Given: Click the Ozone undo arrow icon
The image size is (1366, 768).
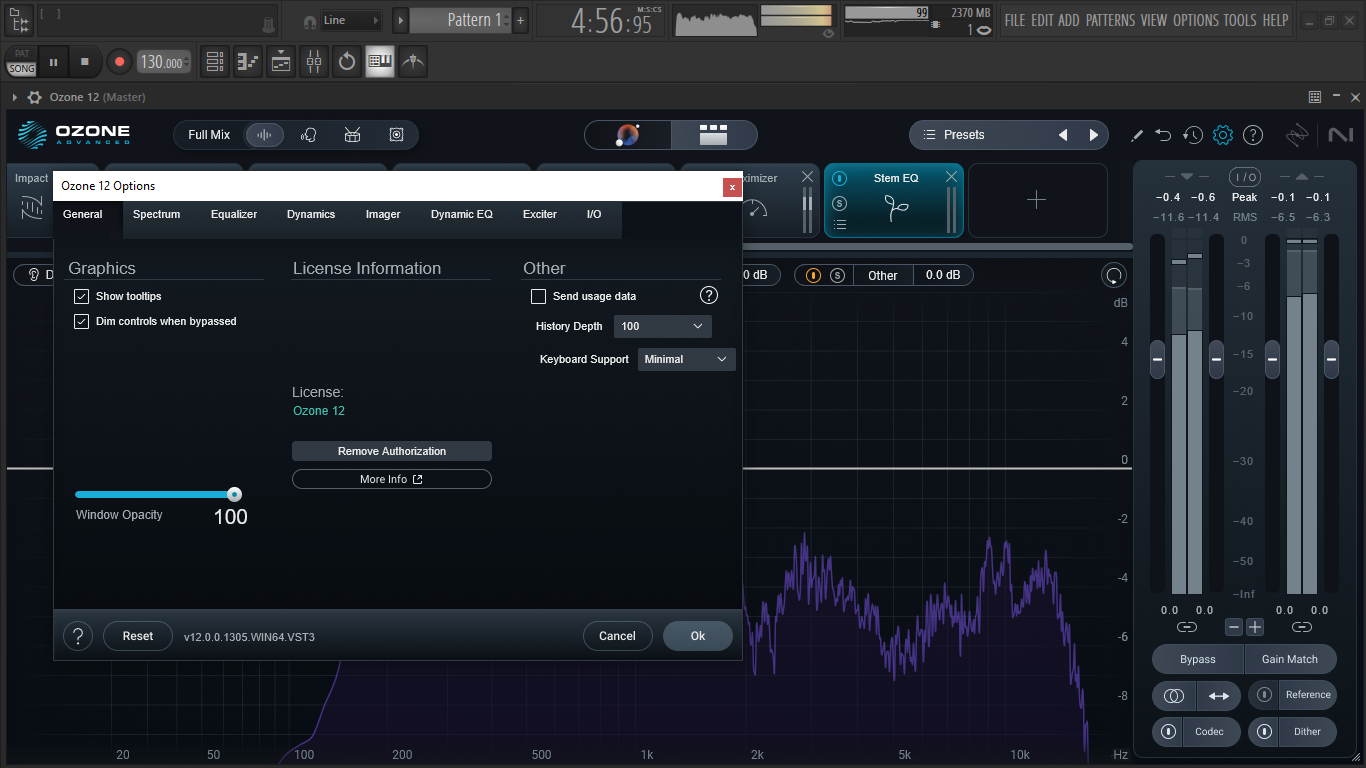Looking at the screenshot, I should click(x=1163, y=135).
